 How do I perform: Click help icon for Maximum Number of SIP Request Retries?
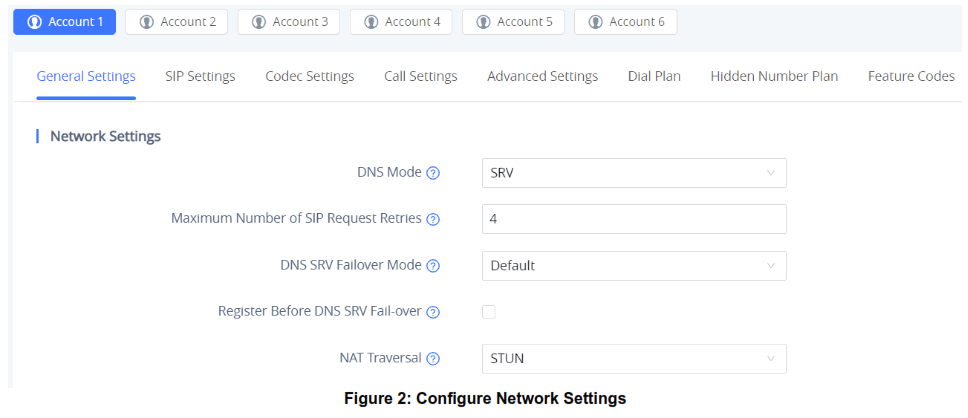click(x=433, y=219)
